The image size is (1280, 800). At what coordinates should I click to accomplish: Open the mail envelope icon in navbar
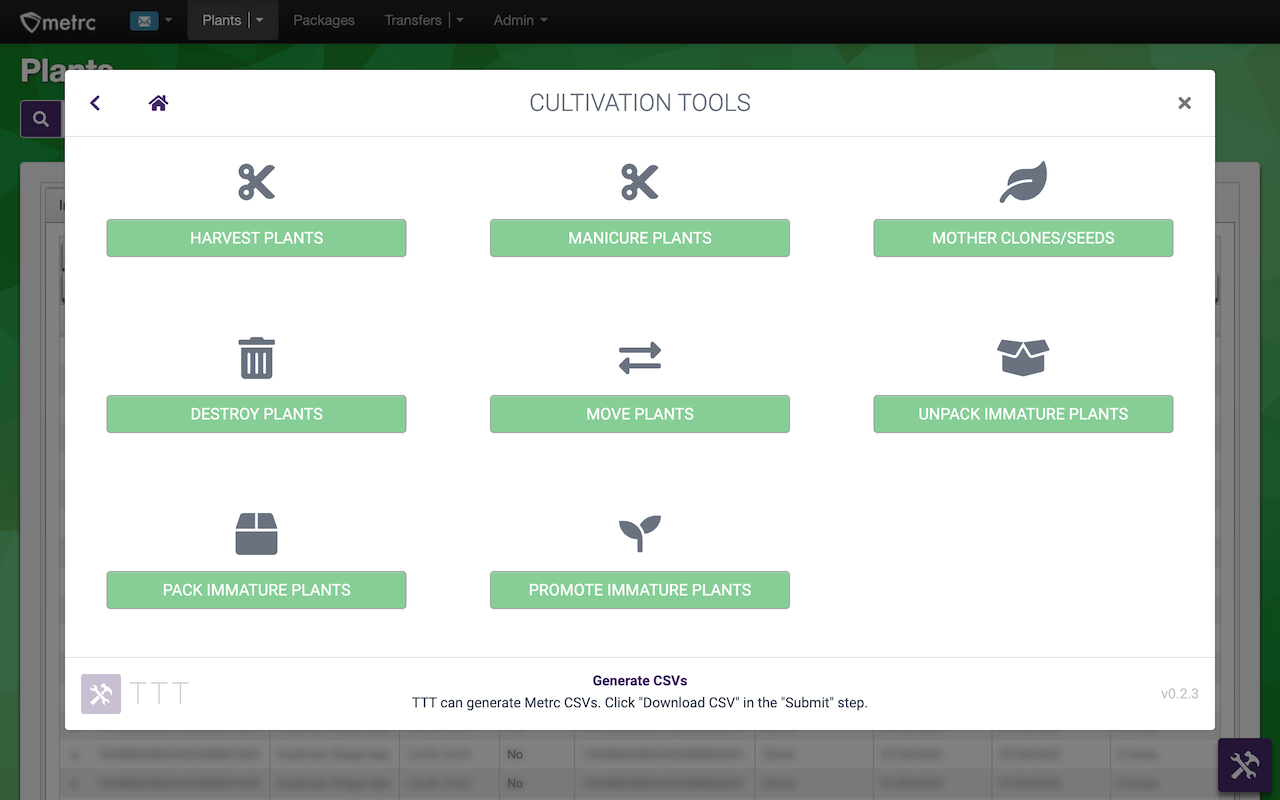tap(144, 20)
